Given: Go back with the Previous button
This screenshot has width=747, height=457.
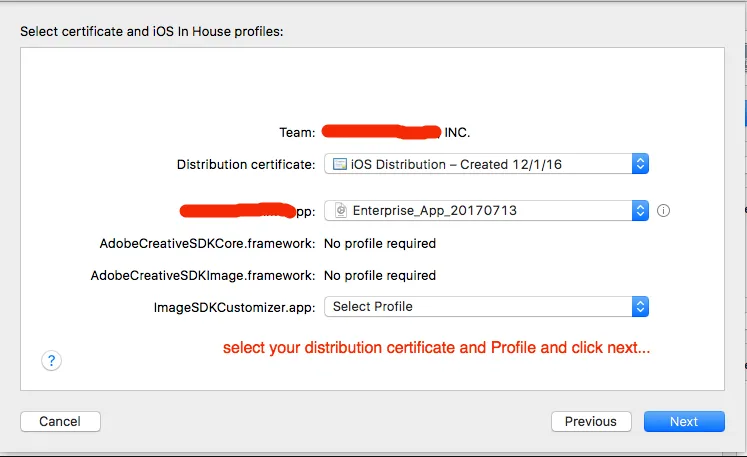Looking at the screenshot, I should 590,422.
